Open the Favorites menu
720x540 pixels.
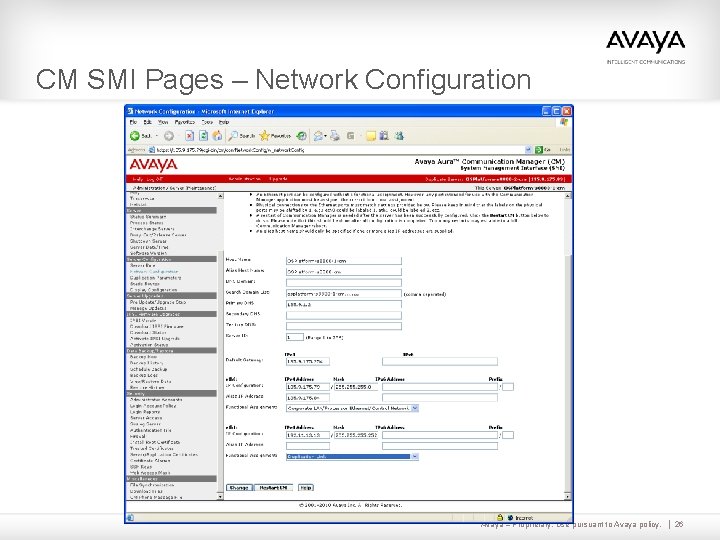(x=185, y=122)
